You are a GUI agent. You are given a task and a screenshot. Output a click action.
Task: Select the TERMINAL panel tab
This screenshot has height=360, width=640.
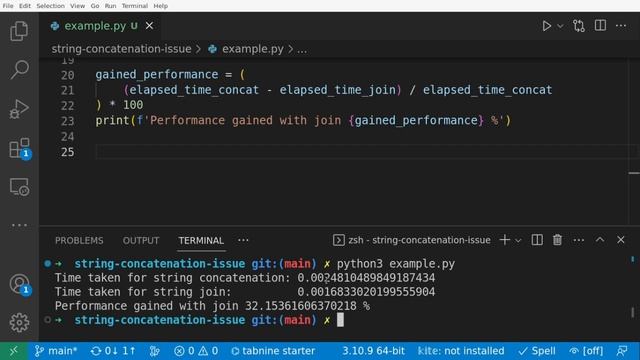coord(201,240)
